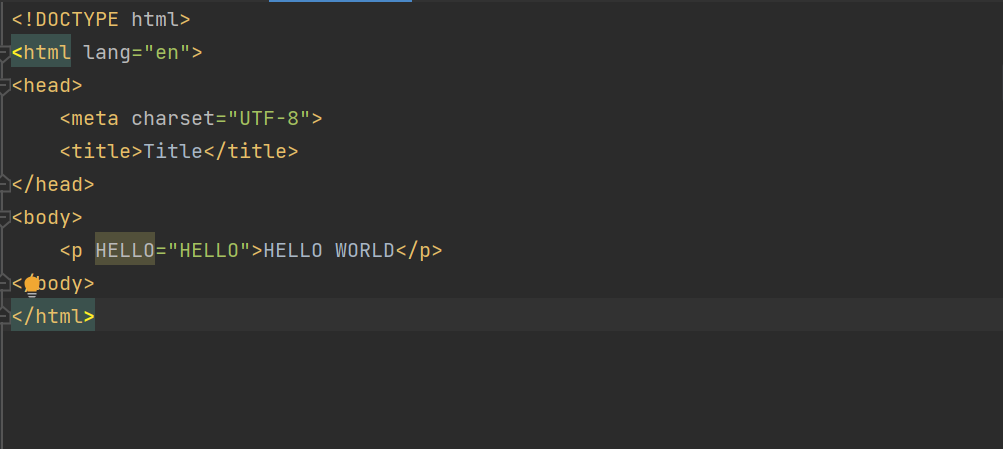The width and height of the screenshot is (1003, 449).
Task: Click the meta tag name
Action: click(95, 118)
